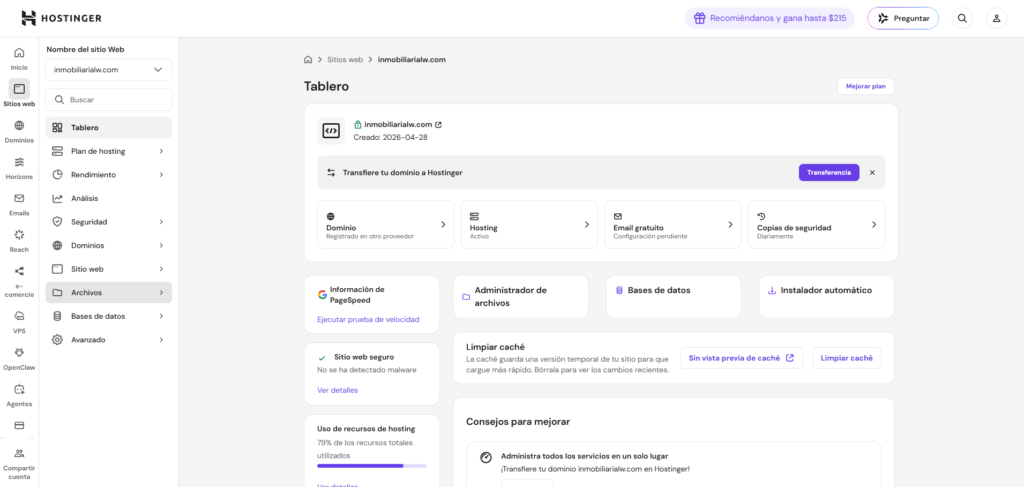
Task: Expand Rendimiento menu
Action: pyautogui.click(x=108, y=174)
